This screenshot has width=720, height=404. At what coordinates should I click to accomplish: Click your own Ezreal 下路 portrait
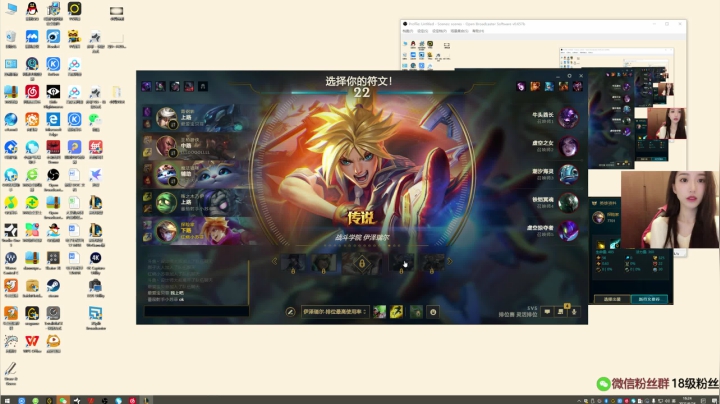pyautogui.click(x=166, y=230)
